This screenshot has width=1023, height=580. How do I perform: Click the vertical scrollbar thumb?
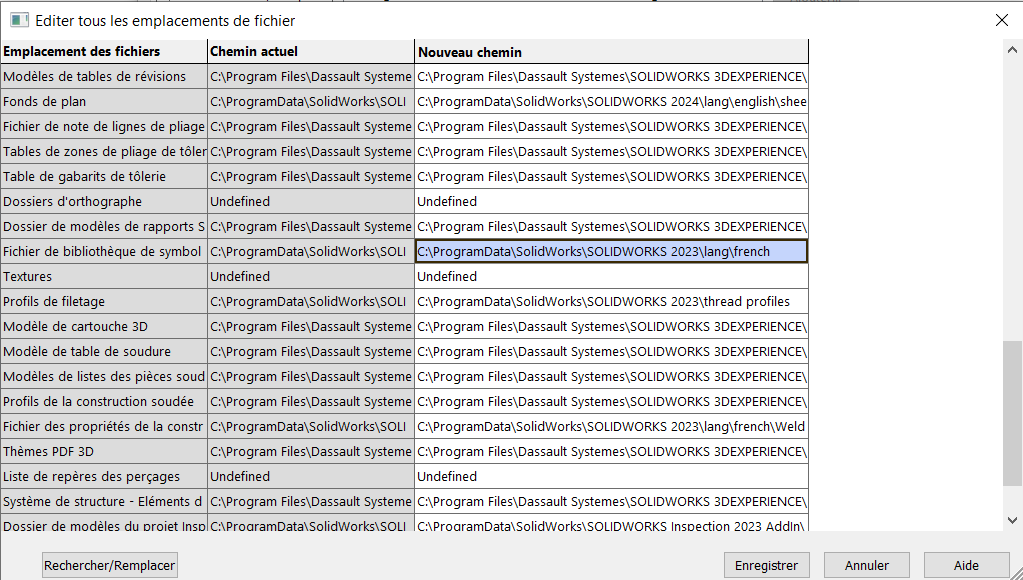[1013, 425]
